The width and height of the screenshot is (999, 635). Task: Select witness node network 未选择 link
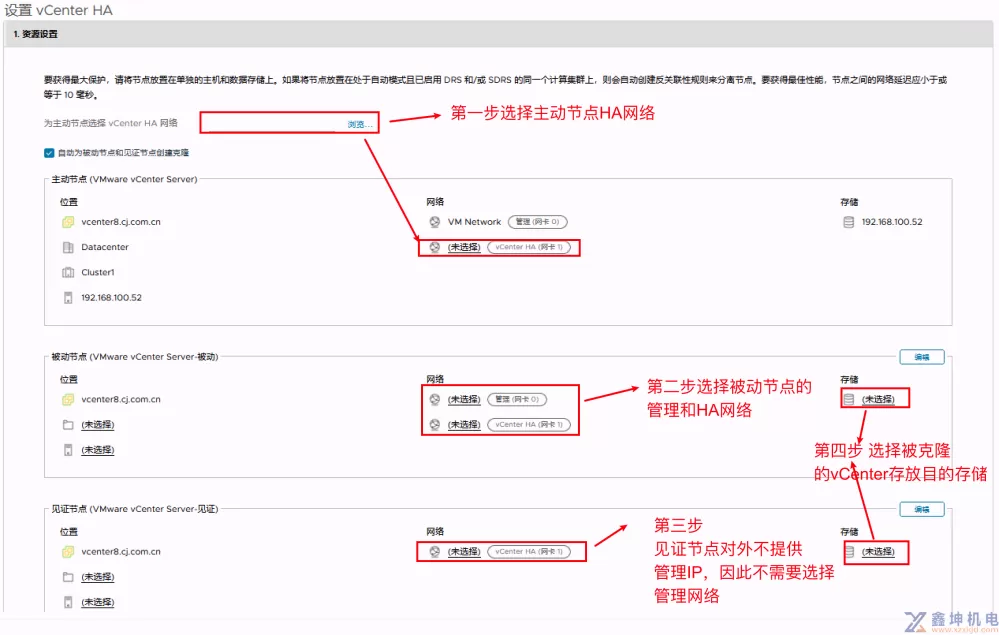[464, 552]
